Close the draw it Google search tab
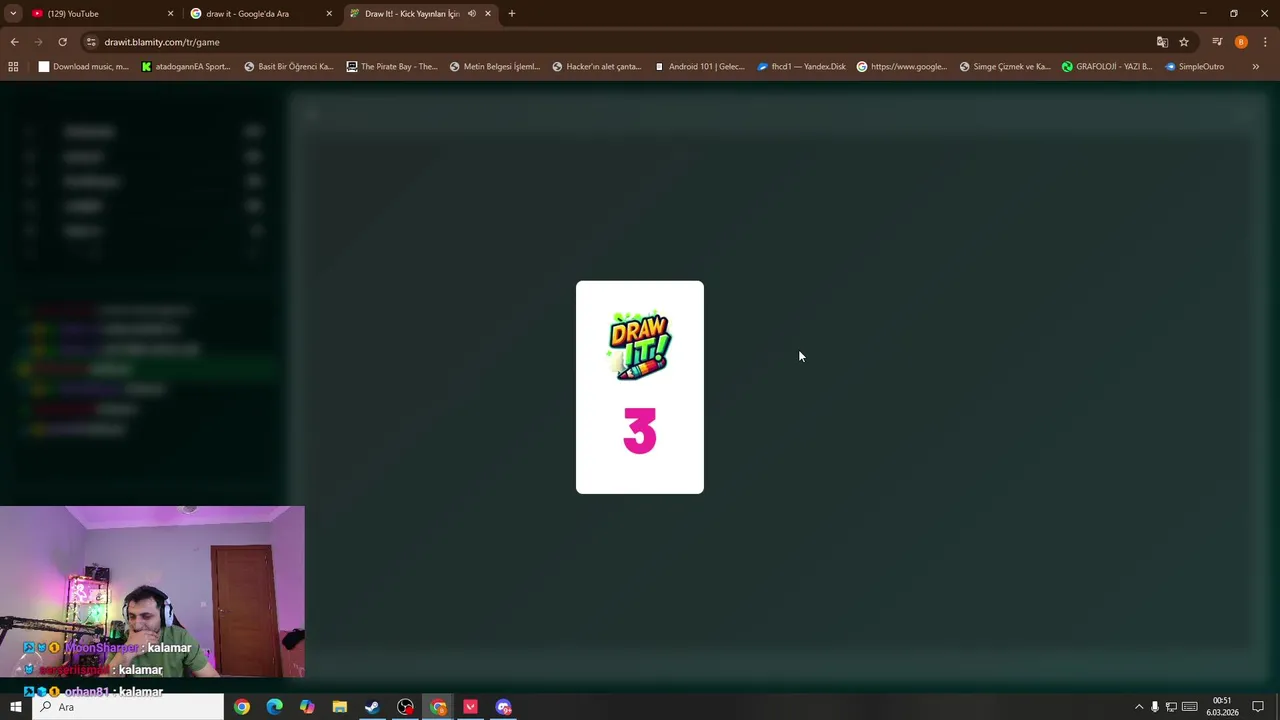The width and height of the screenshot is (1280, 720). point(329,14)
